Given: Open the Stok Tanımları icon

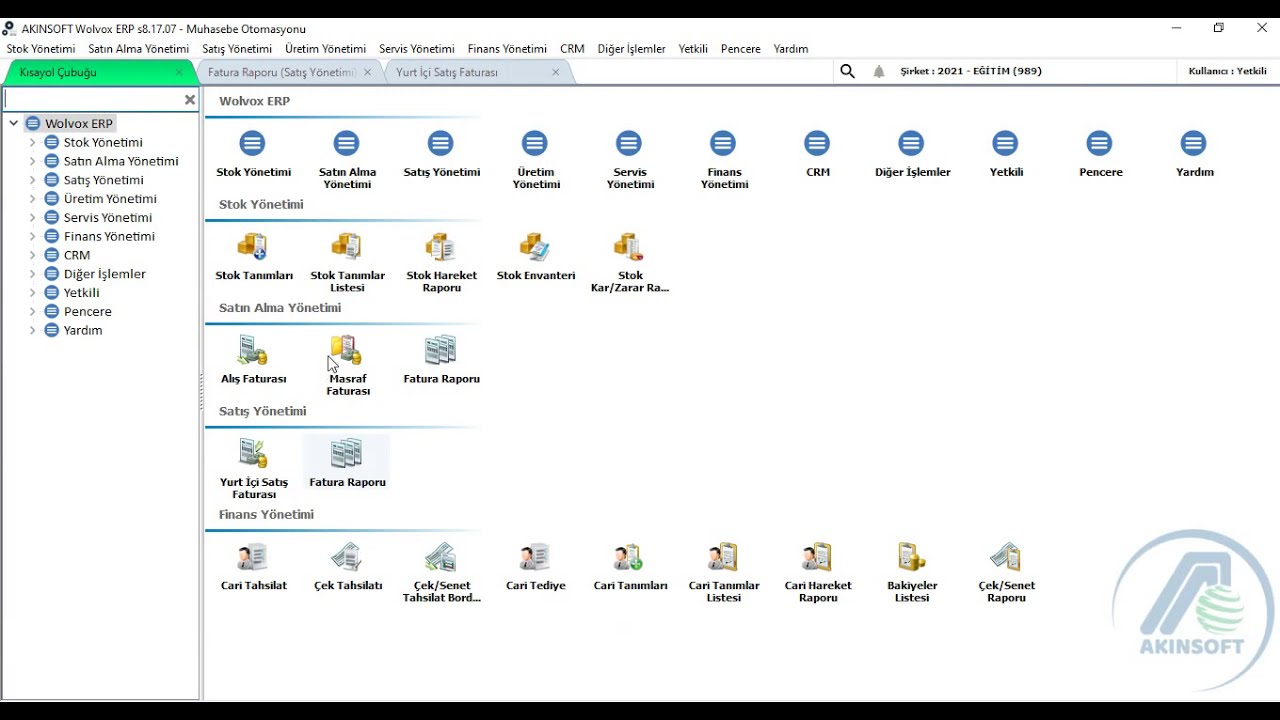Looking at the screenshot, I should (x=253, y=247).
